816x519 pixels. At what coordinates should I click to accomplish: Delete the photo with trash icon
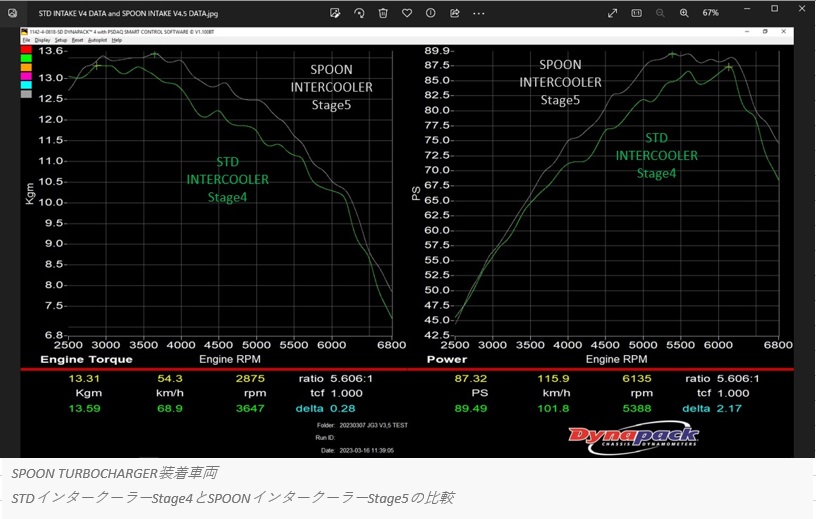tap(383, 13)
